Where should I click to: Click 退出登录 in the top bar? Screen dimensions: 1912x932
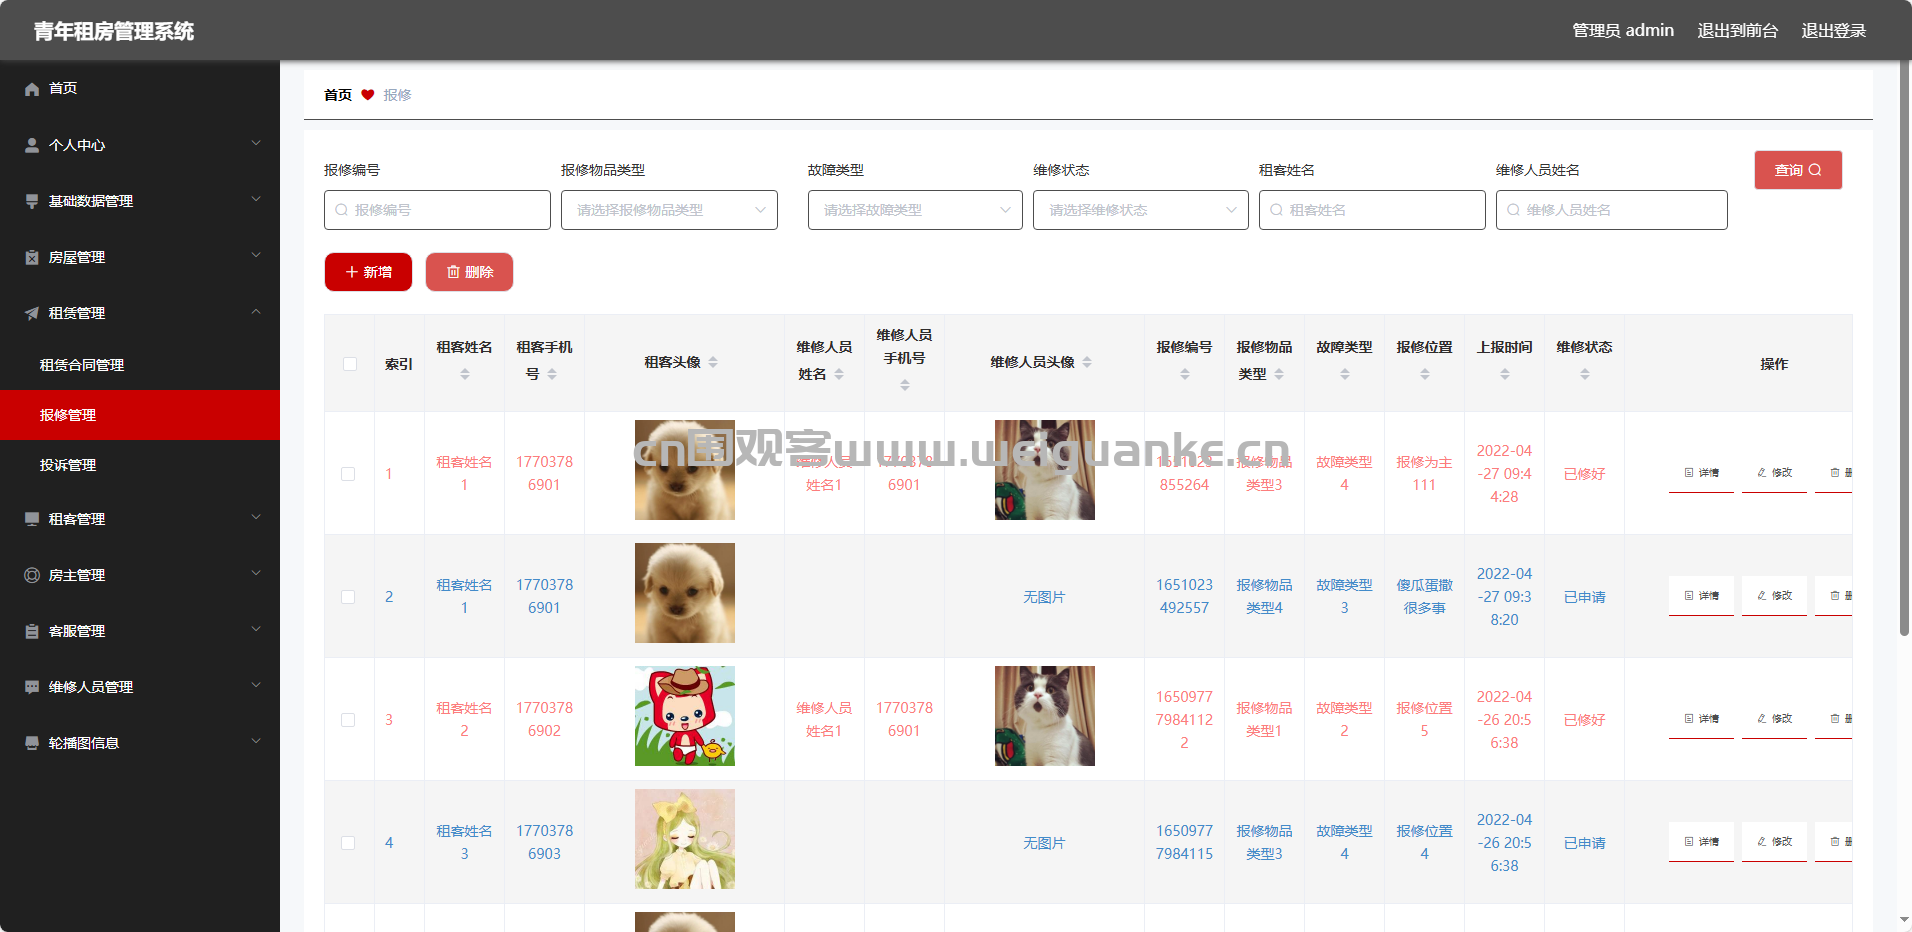[x=1834, y=31]
